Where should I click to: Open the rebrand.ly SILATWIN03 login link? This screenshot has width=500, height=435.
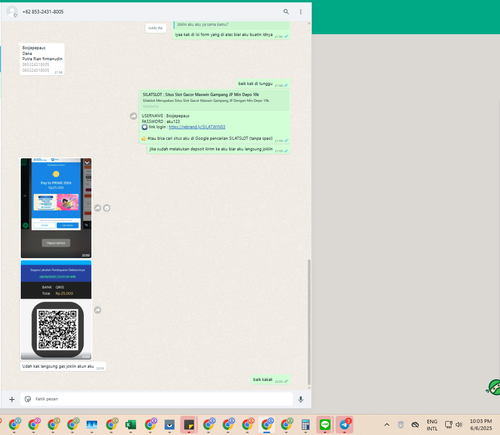coord(197,127)
